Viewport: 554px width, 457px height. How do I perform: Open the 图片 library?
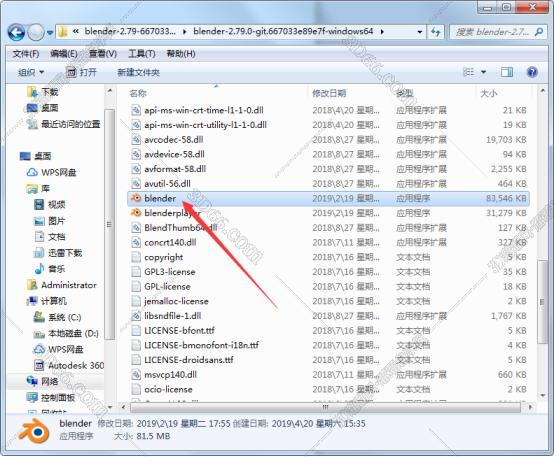pos(49,221)
